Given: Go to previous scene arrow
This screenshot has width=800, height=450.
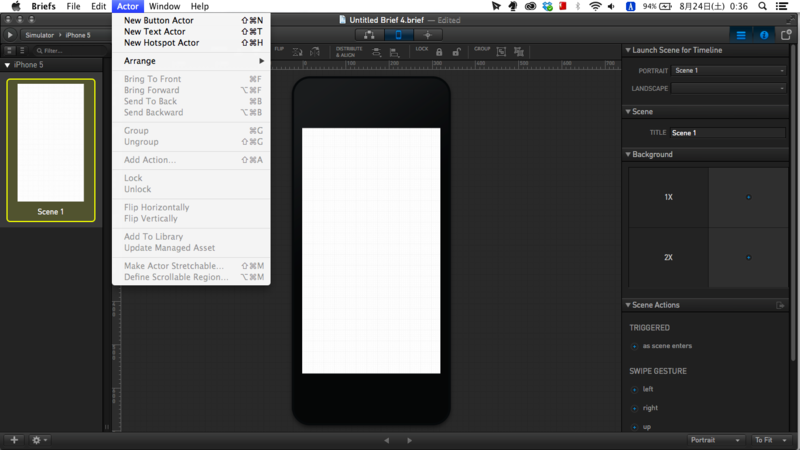Looking at the screenshot, I should pyautogui.click(x=387, y=440).
